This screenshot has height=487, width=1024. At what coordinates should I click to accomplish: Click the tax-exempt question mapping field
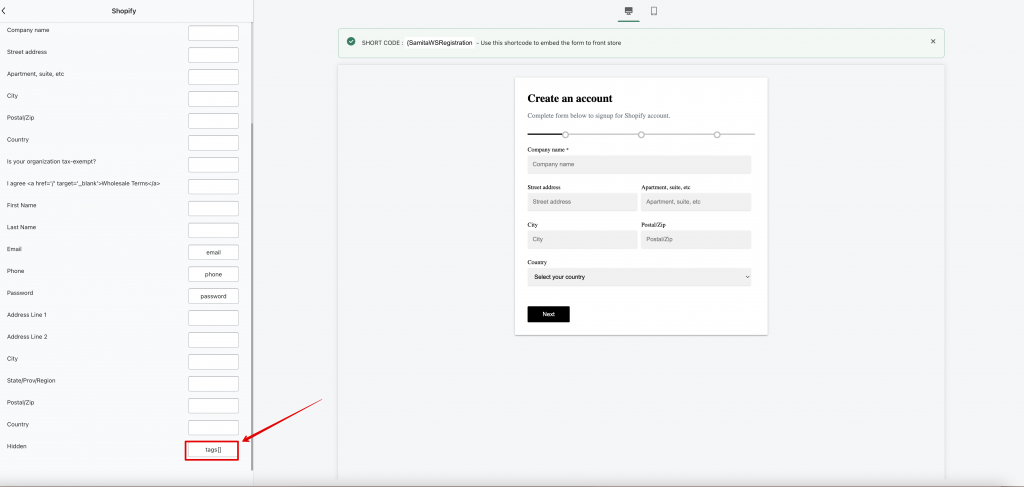pyautogui.click(x=214, y=165)
